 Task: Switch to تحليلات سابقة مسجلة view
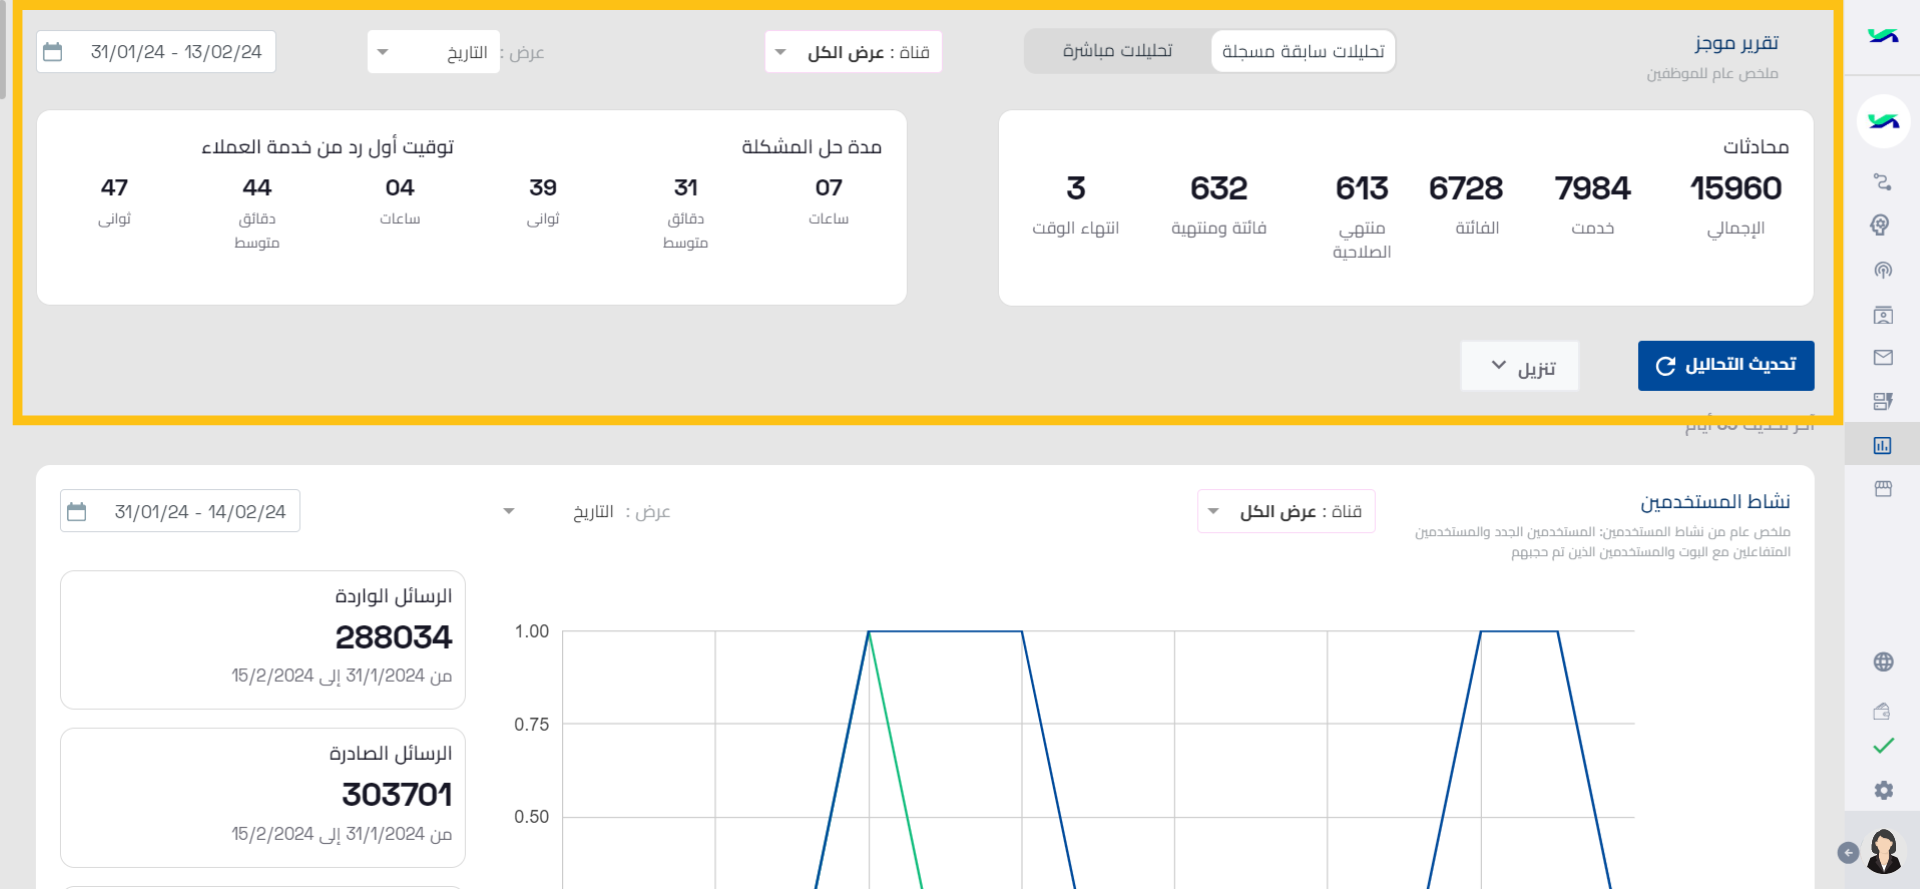click(1303, 51)
